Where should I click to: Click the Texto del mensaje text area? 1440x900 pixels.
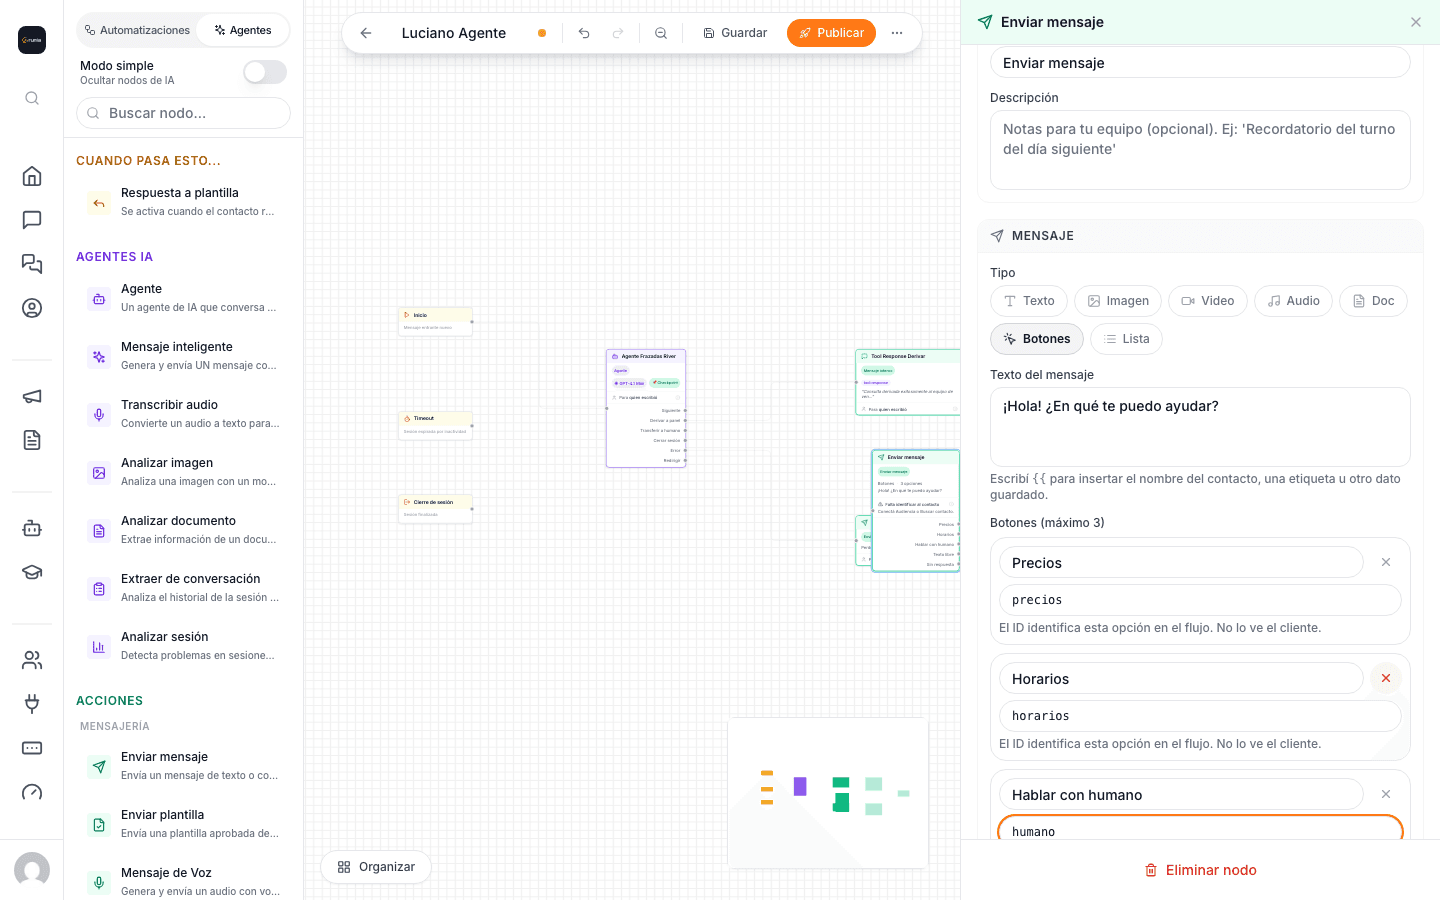1200,427
